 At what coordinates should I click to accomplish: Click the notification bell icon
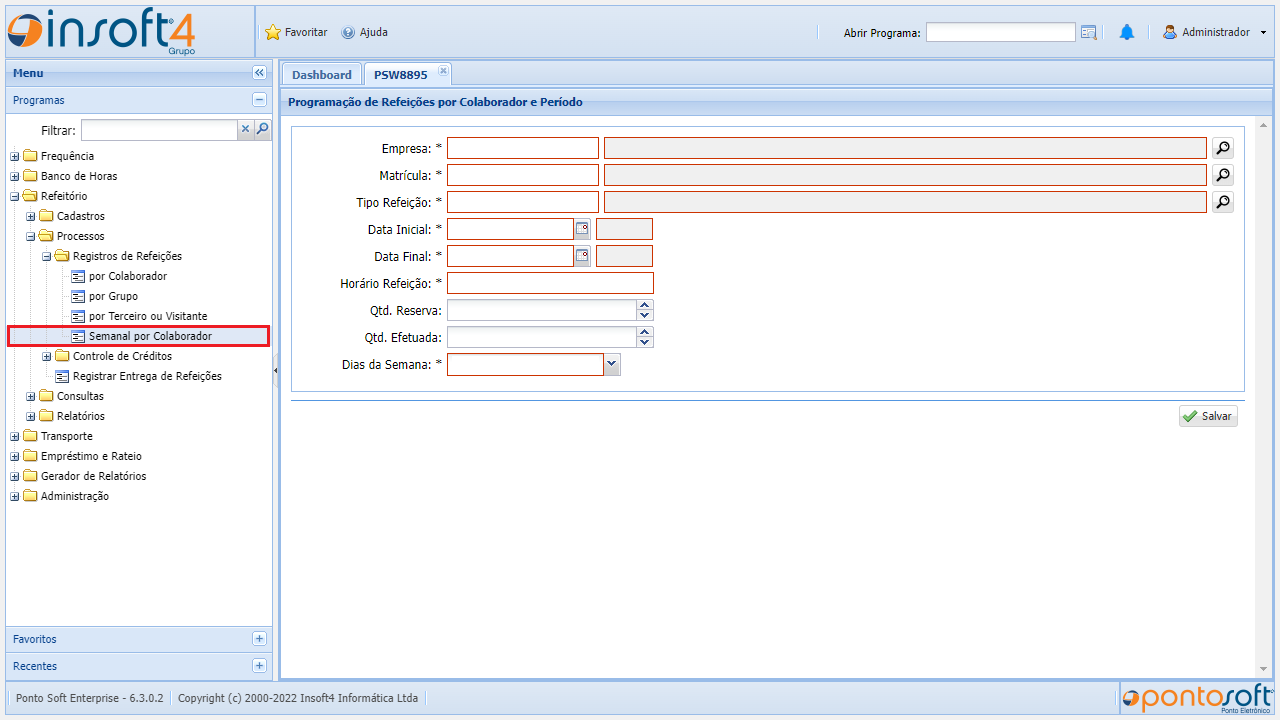point(1127,33)
